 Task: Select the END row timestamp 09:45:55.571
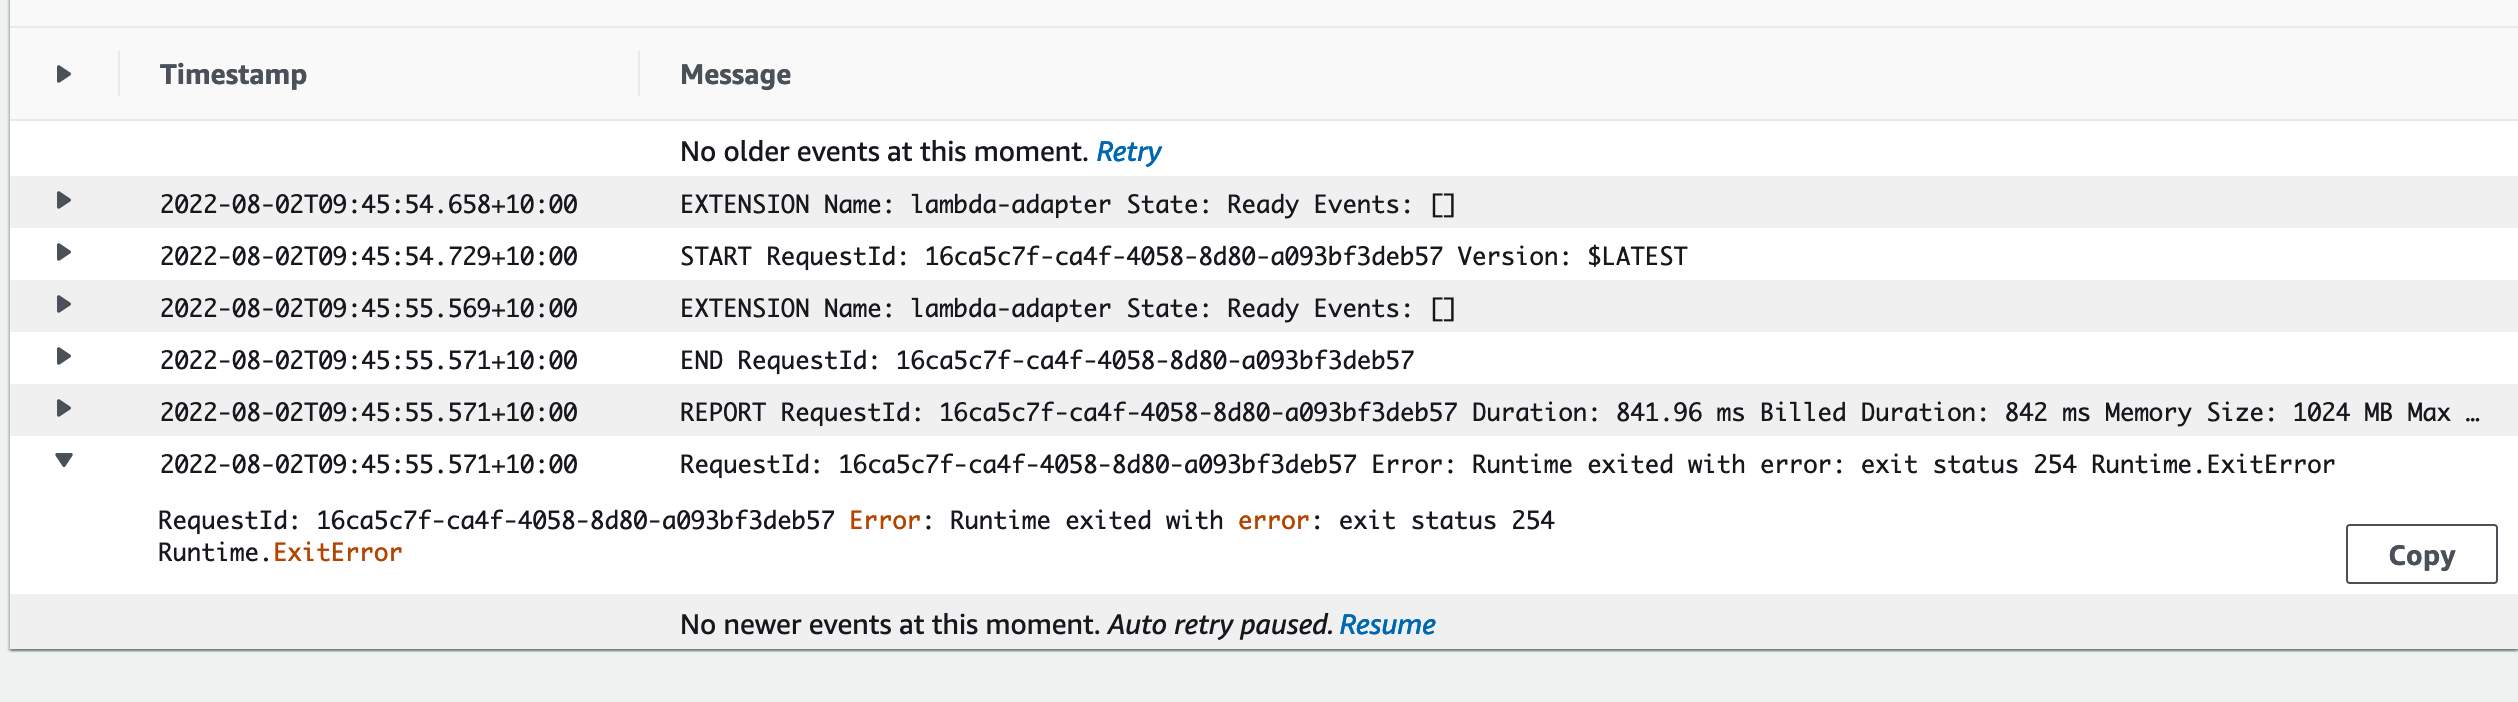pyautogui.click(x=368, y=361)
